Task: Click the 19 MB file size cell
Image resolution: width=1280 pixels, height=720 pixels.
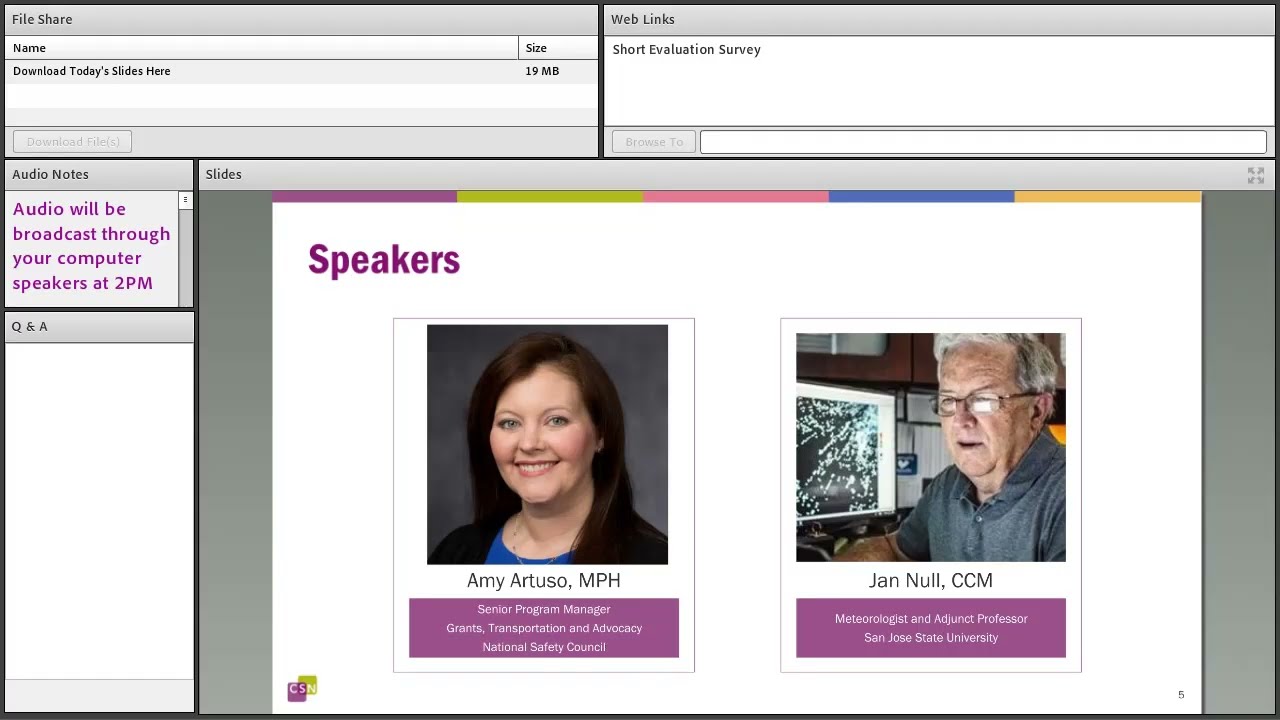Action: click(x=542, y=71)
